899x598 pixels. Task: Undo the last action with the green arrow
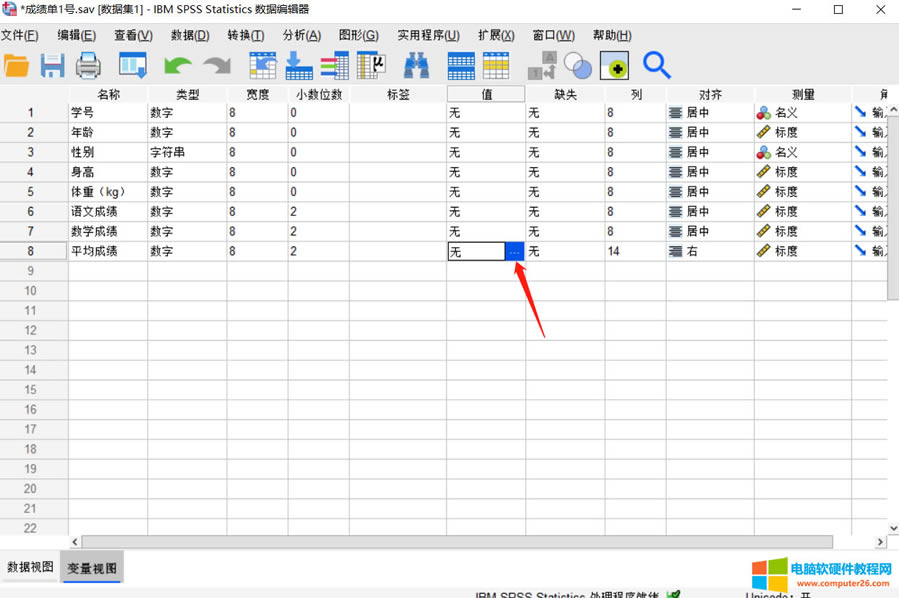(177, 66)
